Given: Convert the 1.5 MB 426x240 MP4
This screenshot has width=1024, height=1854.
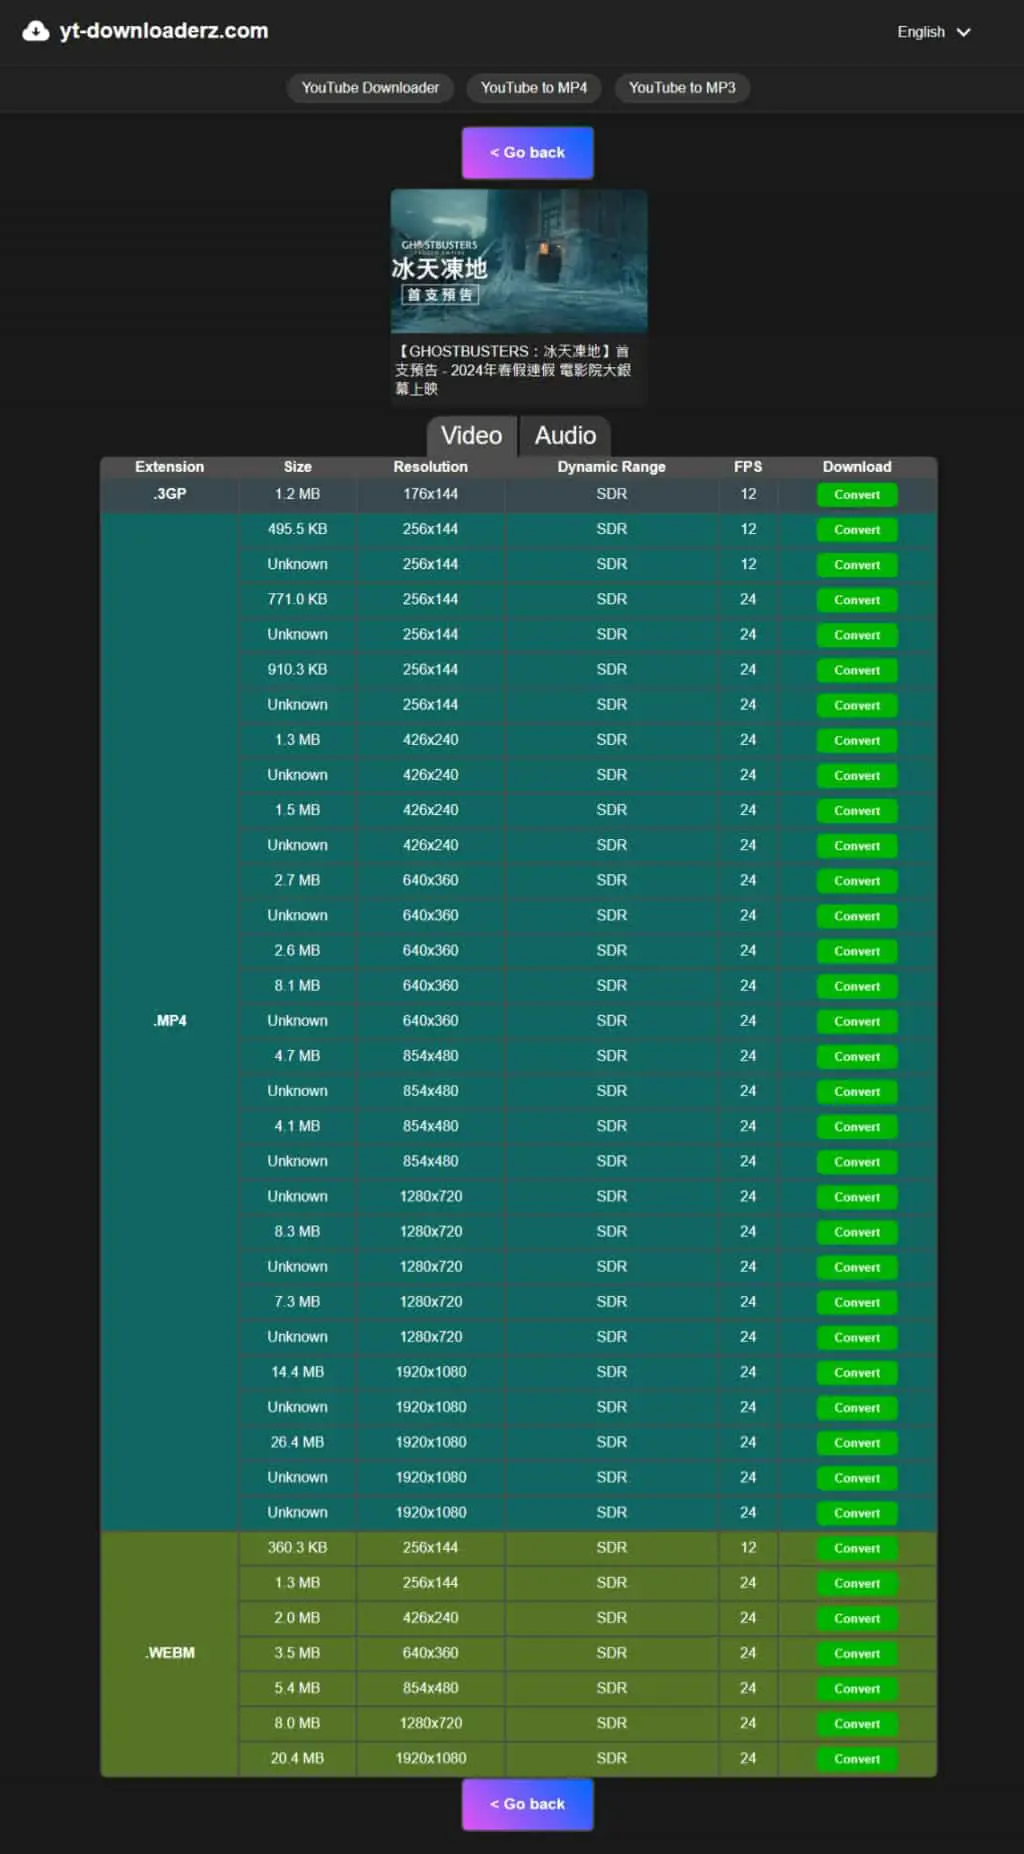Looking at the screenshot, I should [x=857, y=811].
